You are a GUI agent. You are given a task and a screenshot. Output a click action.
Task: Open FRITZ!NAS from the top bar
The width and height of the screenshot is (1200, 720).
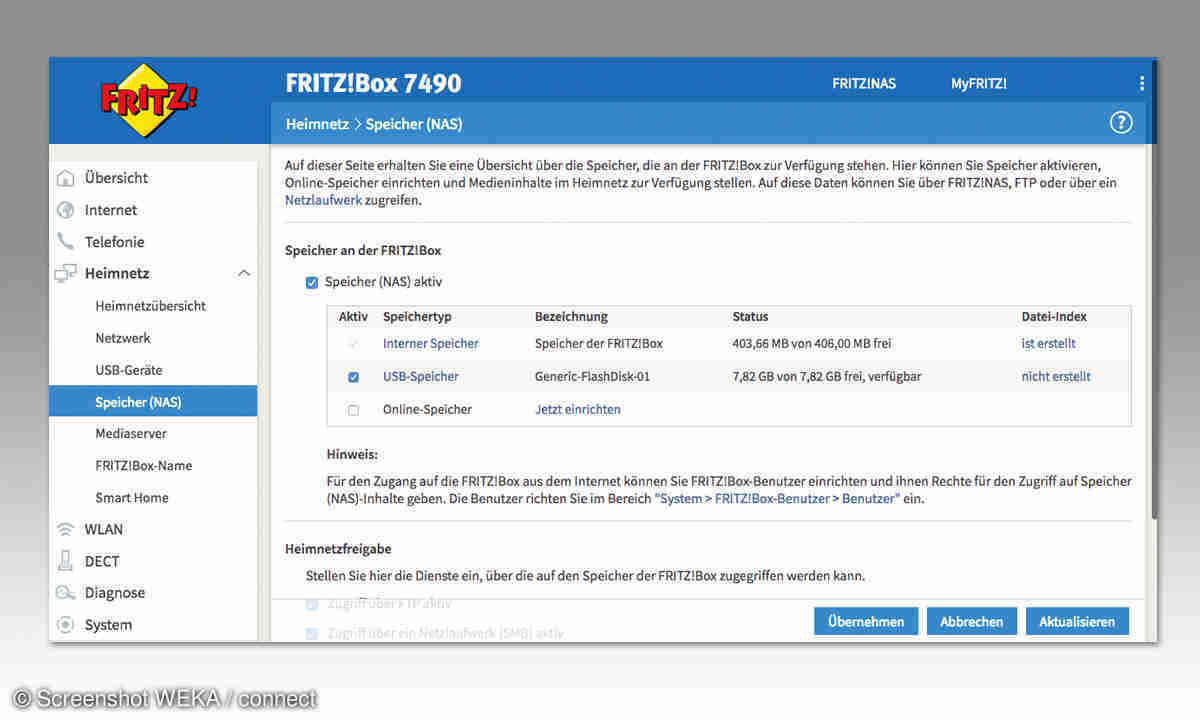click(864, 84)
